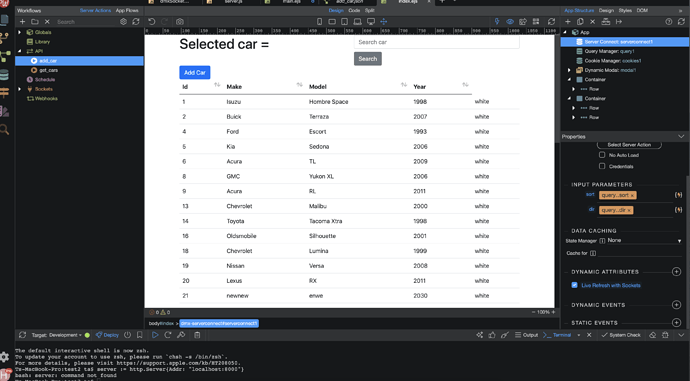Select the get_cars API action
This screenshot has width=690, height=381.
tap(48, 70)
